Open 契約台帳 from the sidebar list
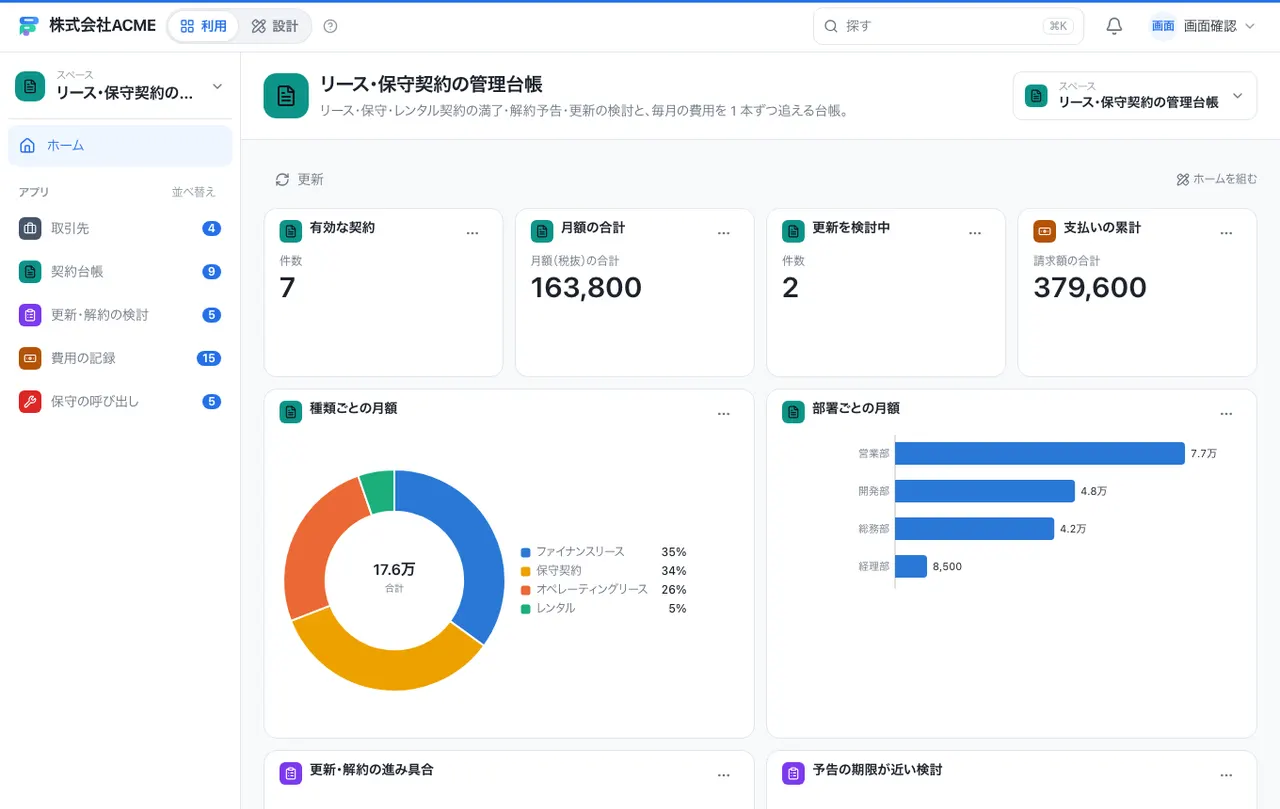 [x=120, y=271]
